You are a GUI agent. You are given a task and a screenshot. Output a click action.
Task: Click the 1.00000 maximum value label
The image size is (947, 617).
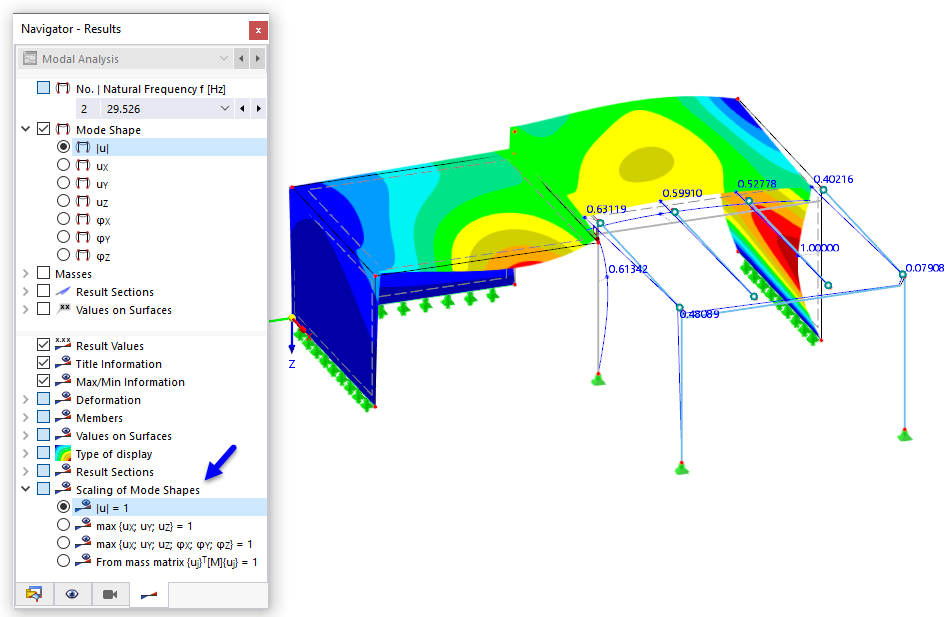[x=820, y=248]
